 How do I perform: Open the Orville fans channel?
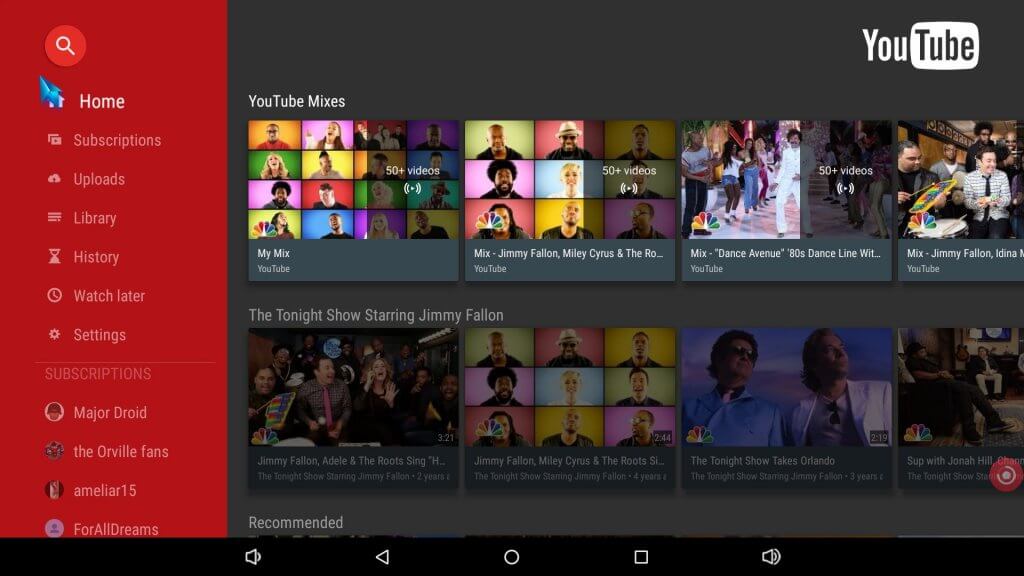120,451
